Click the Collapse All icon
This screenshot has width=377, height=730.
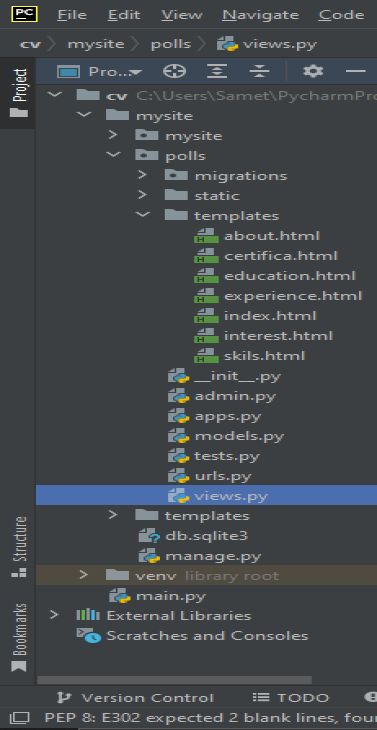point(259,71)
